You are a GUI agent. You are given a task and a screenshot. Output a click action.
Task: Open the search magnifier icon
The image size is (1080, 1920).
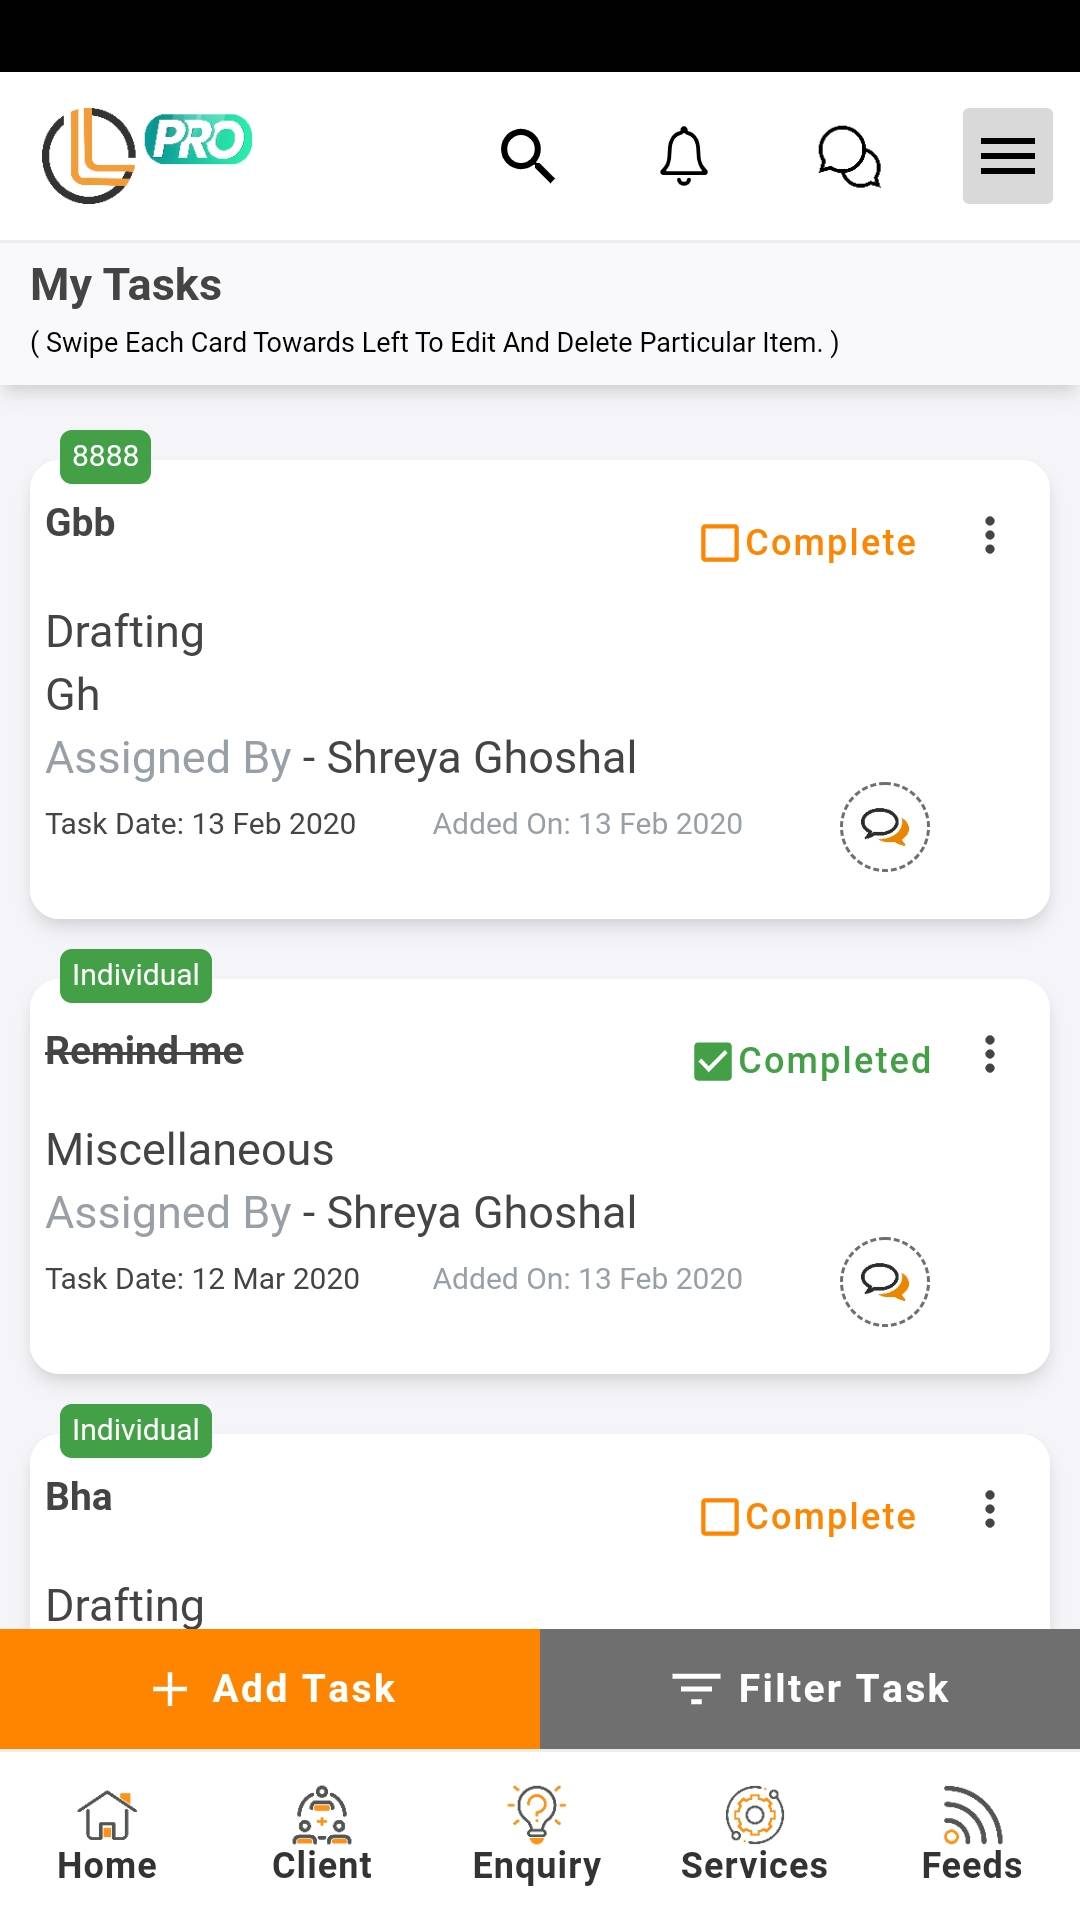coord(527,156)
